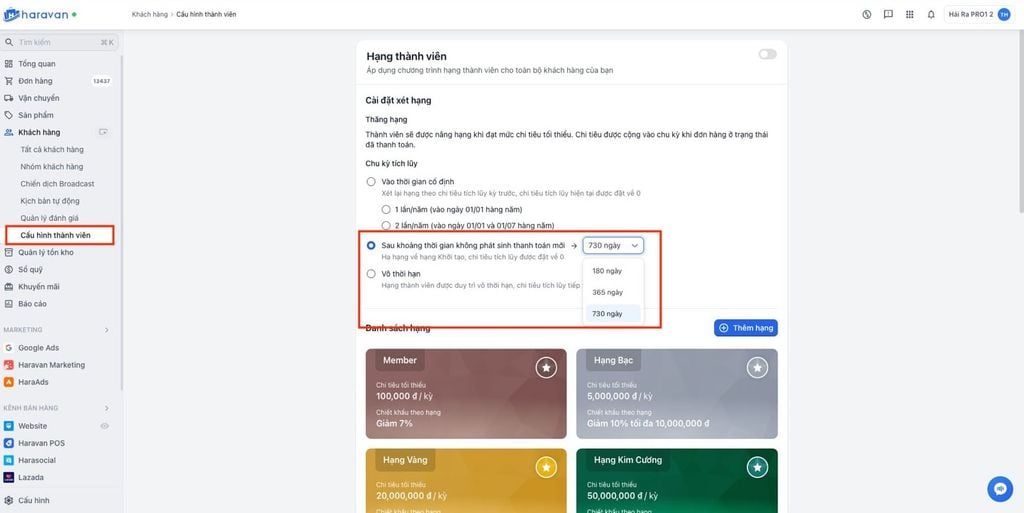The image size is (1024, 513).
Task: Go to Tất cả khách hàng
Action: pyautogui.click(x=51, y=149)
